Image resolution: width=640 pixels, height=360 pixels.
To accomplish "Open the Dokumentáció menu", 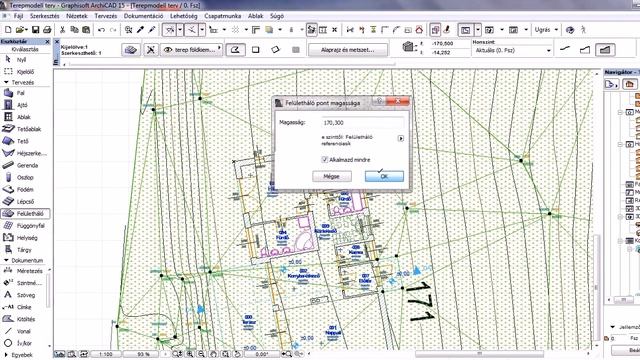I will [144, 16].
